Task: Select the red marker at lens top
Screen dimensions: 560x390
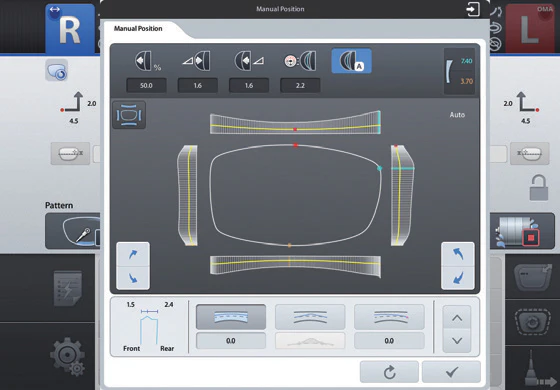Action: [x=295, y=145]
